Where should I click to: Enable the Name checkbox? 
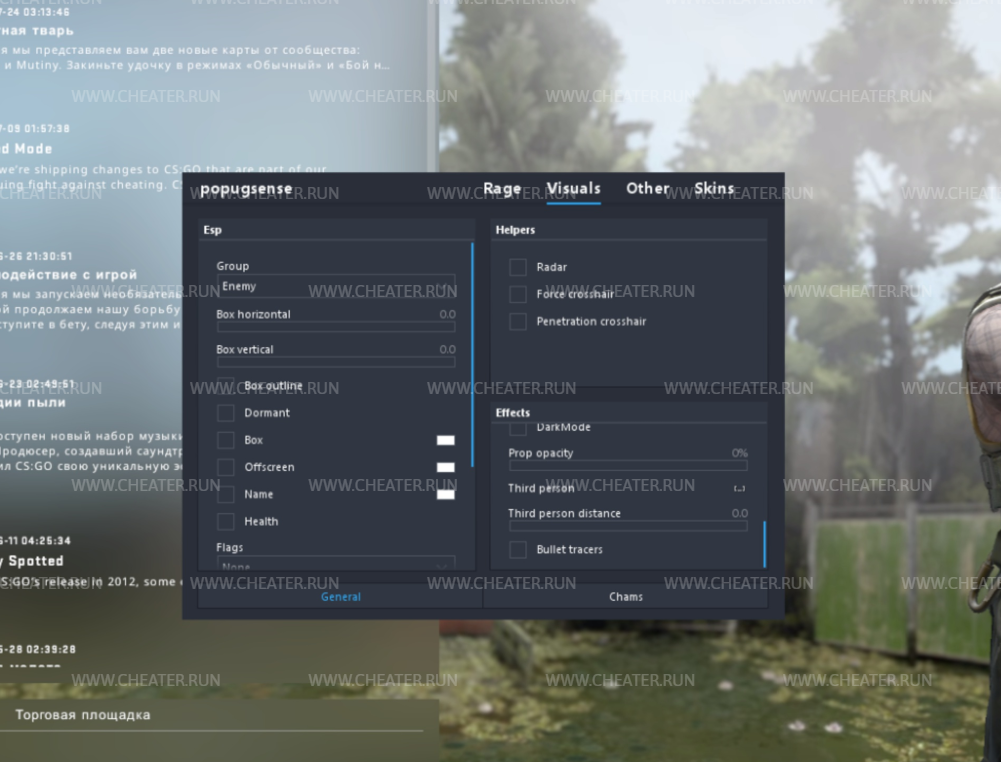pyautogui.click(x=225, y=494)
